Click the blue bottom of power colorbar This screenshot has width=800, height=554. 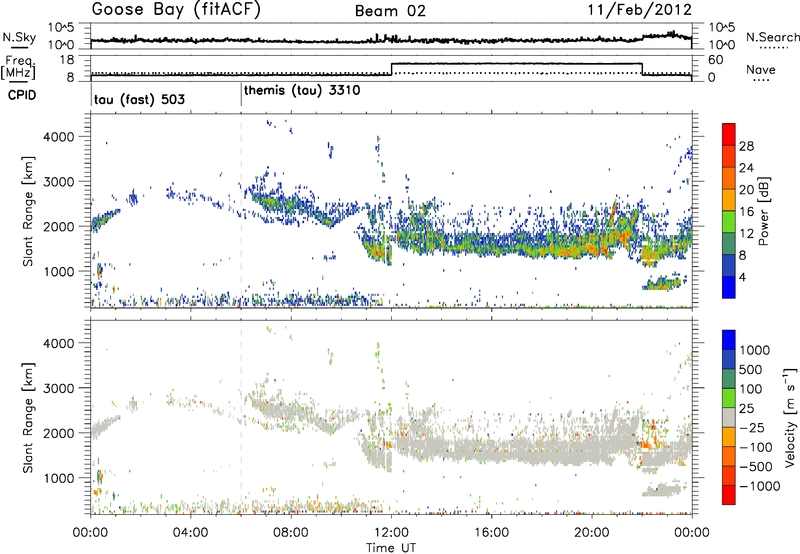coord(729,287)
